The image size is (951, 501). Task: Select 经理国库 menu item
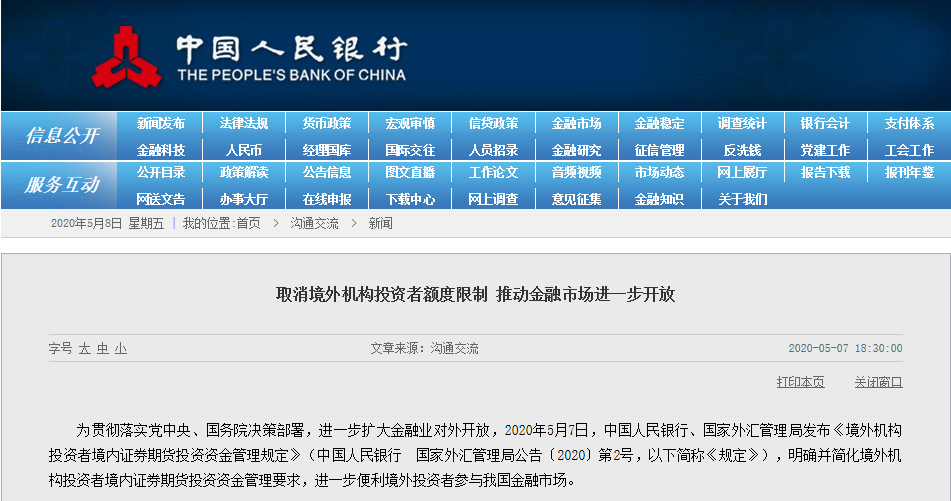[327, 150]
